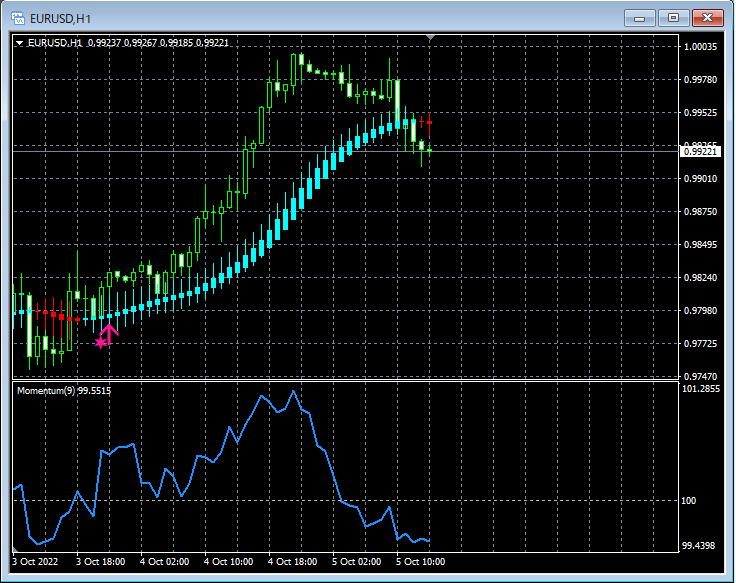
Task: Select the current price label 0.99221
Action: click(700, 152)
